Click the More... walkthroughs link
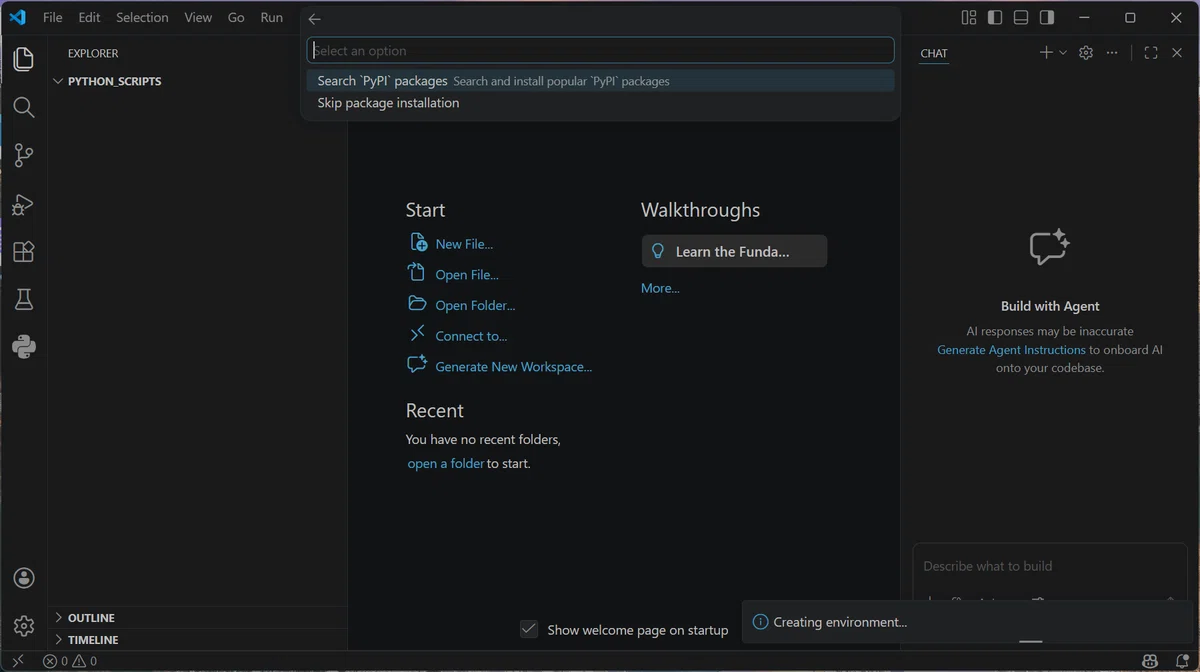1200x672 pixels. pos(660,288)
